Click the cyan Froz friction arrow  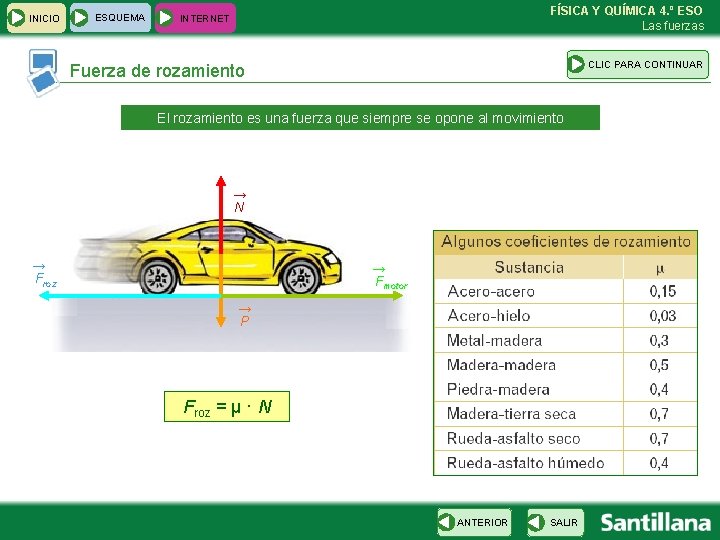pos(130,296)
